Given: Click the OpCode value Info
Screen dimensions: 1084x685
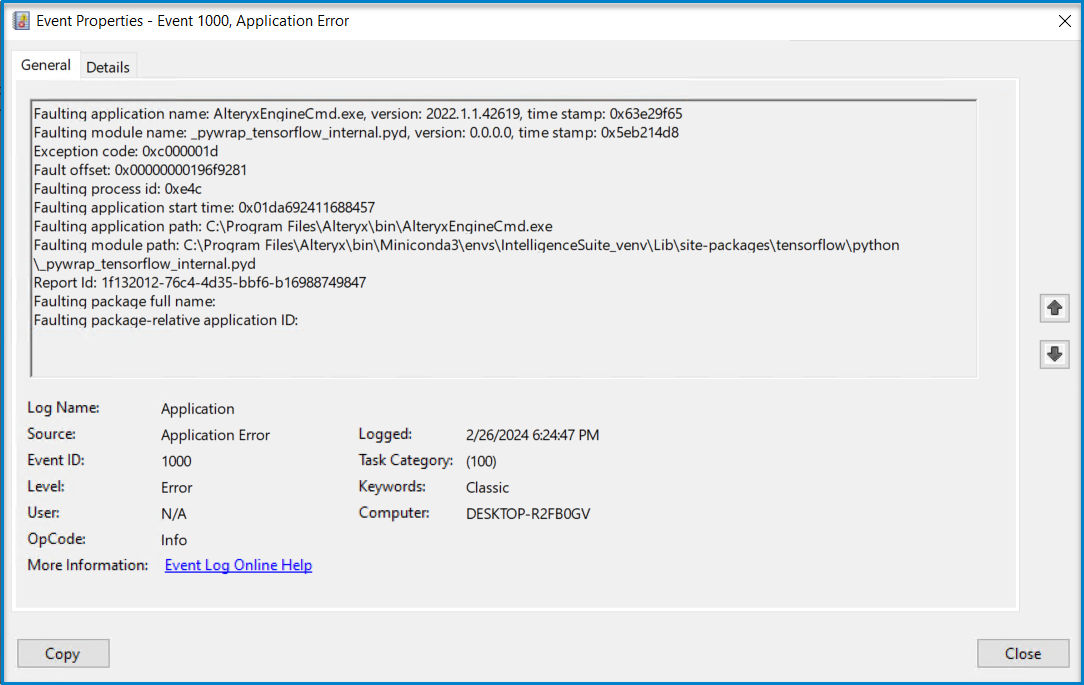Looking at the screenshot, I should pos(174,540).
